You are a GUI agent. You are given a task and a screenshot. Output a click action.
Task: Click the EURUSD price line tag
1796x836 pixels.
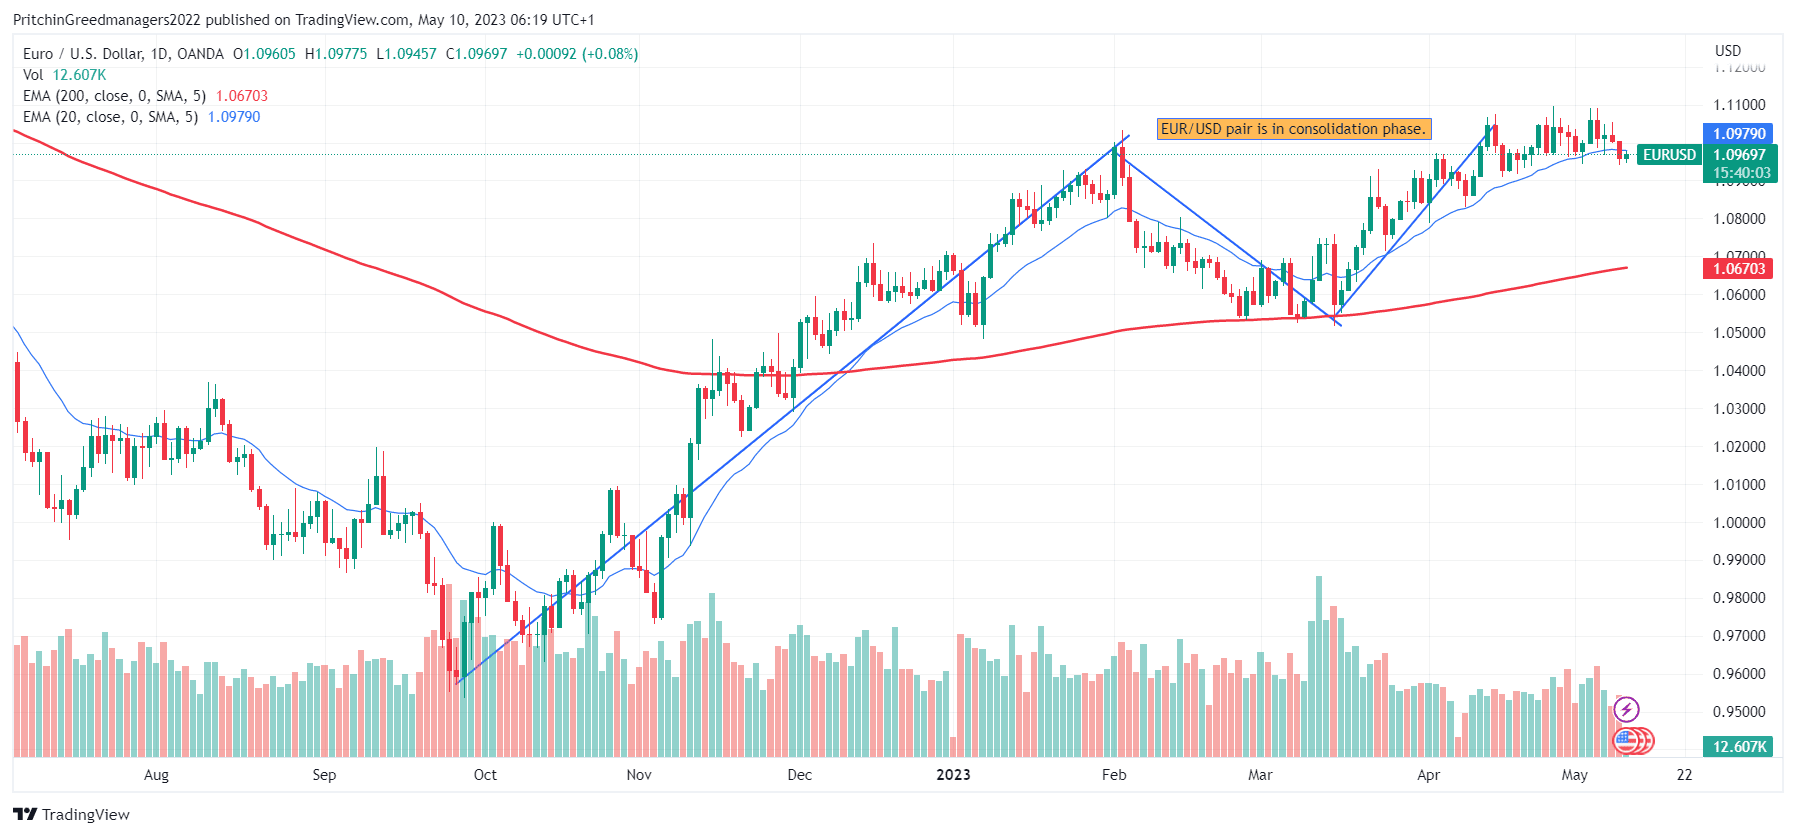pyautogui.click(x=1669, y=155)
